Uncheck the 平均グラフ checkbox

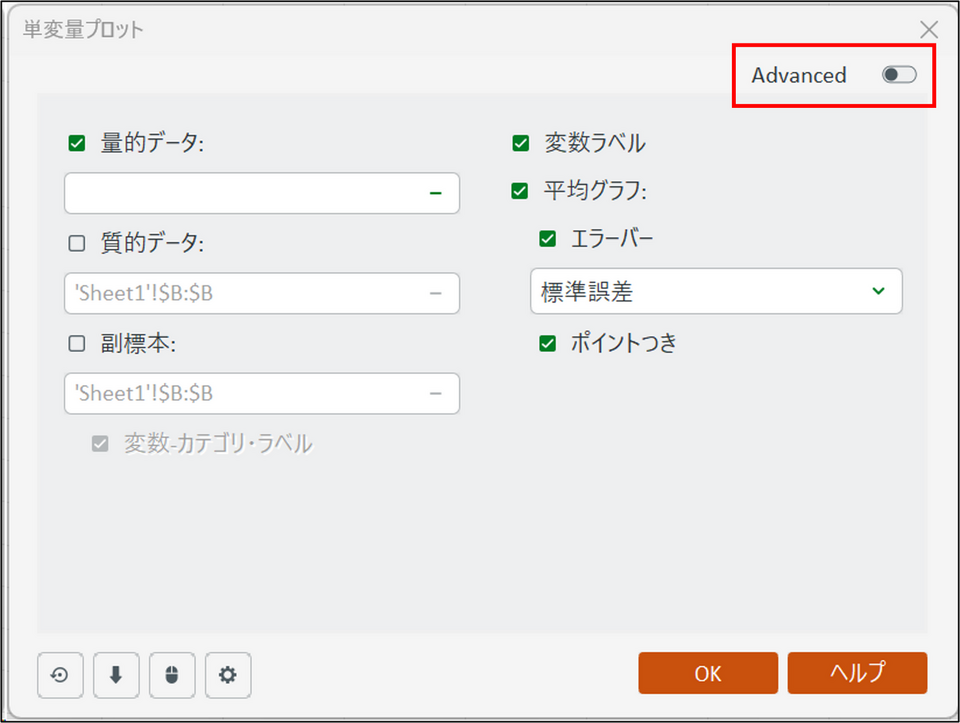tap(520, 190)
